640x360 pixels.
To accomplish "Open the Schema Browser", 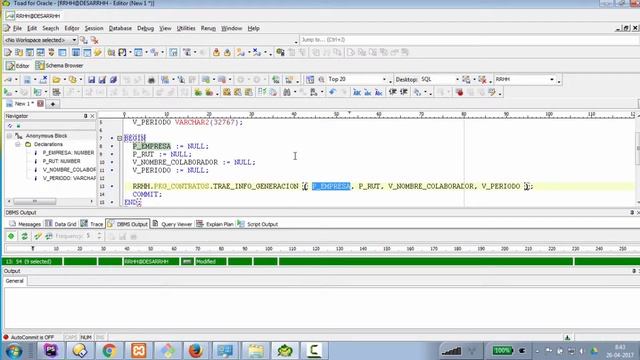I will click(59, 65).
